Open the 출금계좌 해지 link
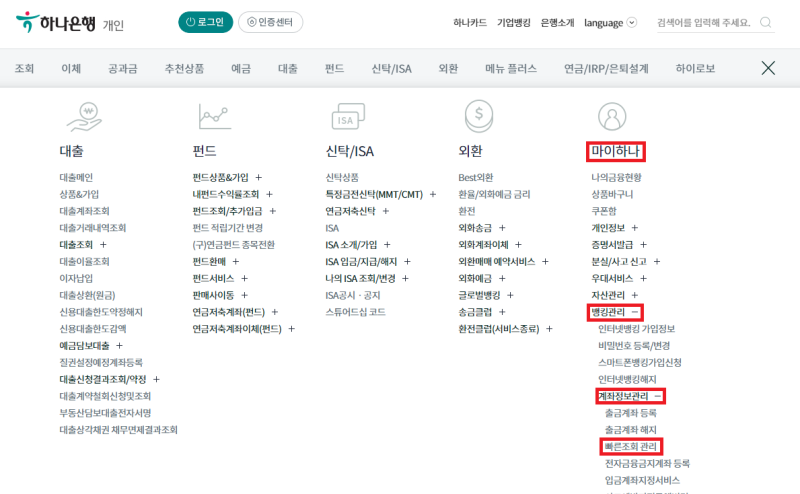Screen dimensions: 800x494 click(631, 430)
